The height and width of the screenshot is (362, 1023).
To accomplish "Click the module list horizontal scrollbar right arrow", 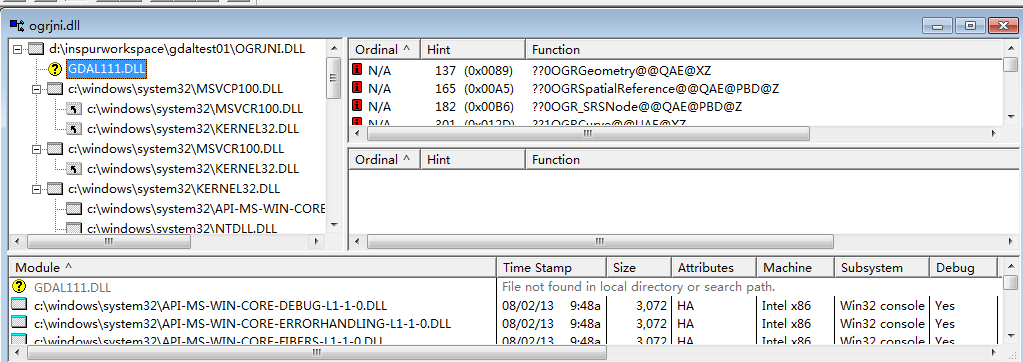I will click(994, 352).
